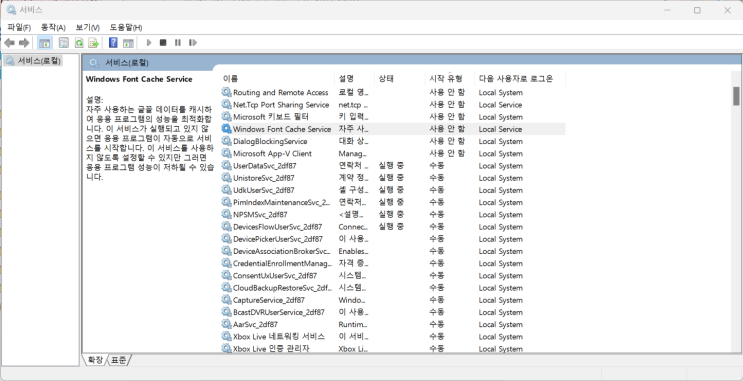743x381 pixels.
Task: Click the gear icon beside AarSvc_2df87
Action: pos(227,324)
